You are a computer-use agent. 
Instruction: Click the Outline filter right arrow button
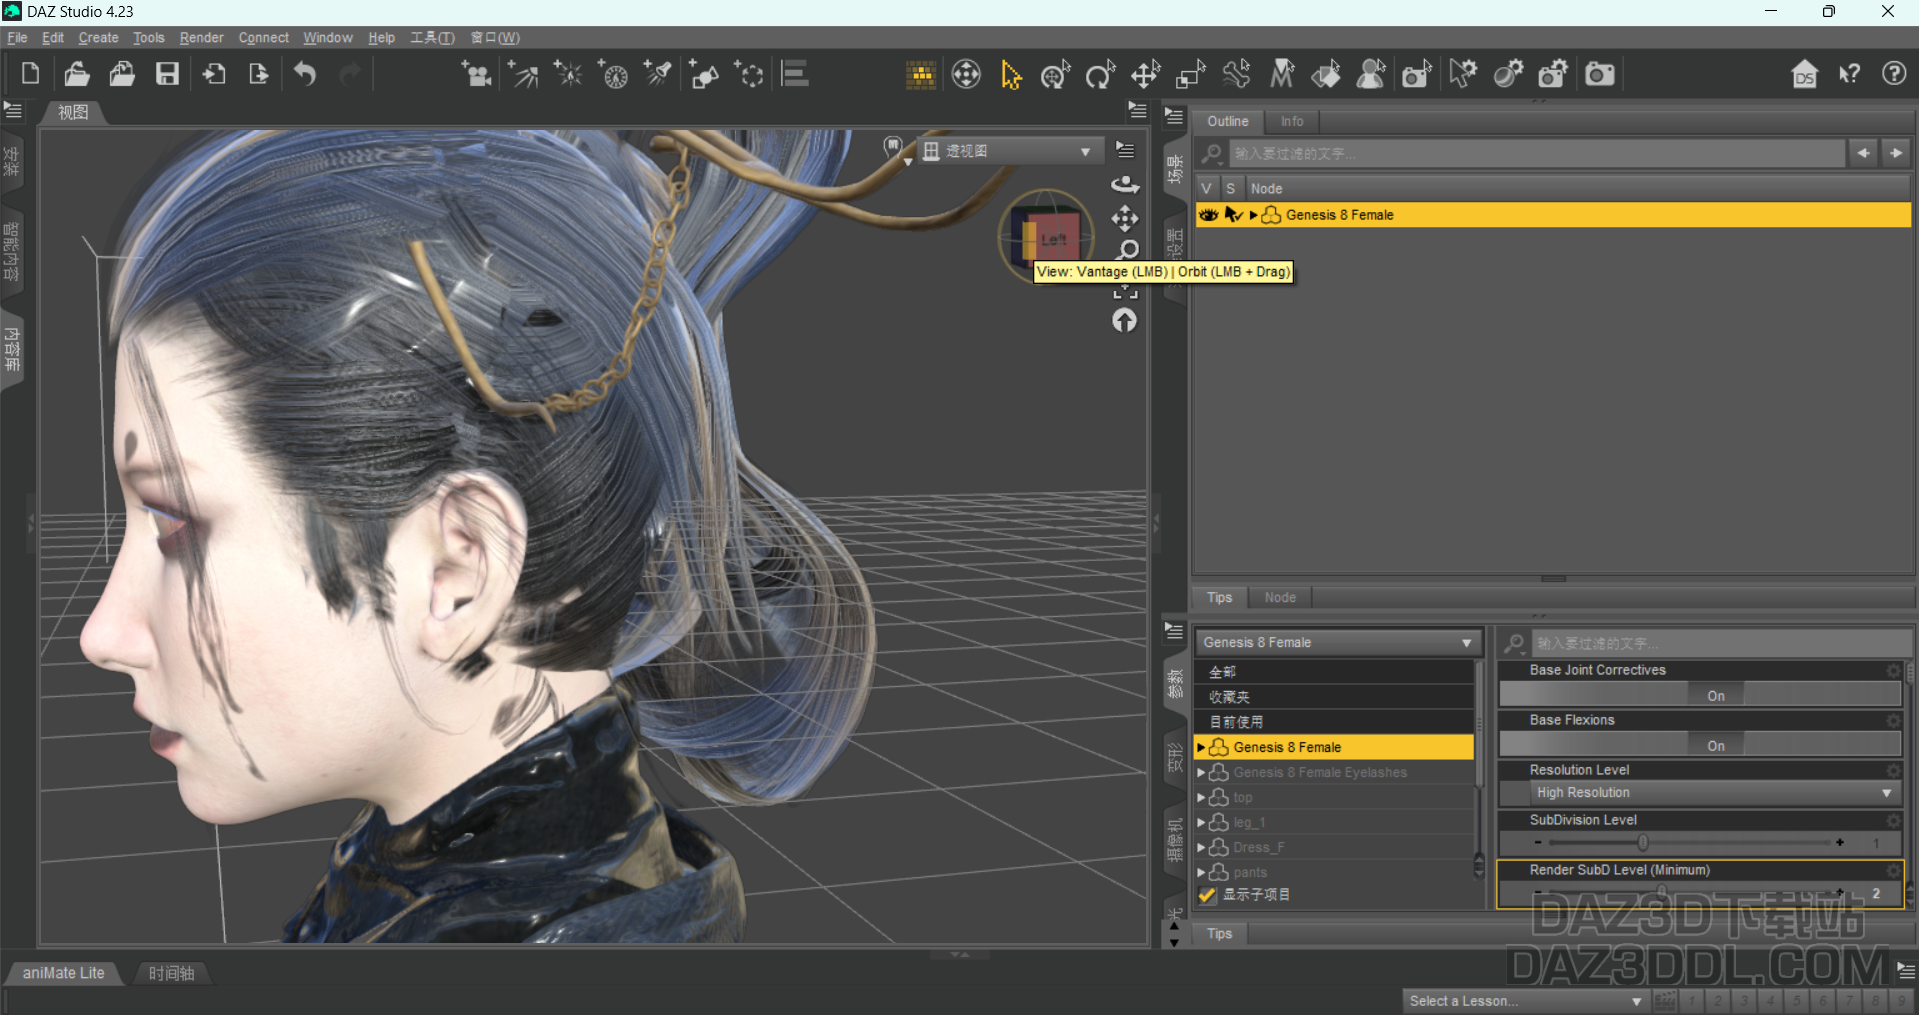coord(1896,153)
